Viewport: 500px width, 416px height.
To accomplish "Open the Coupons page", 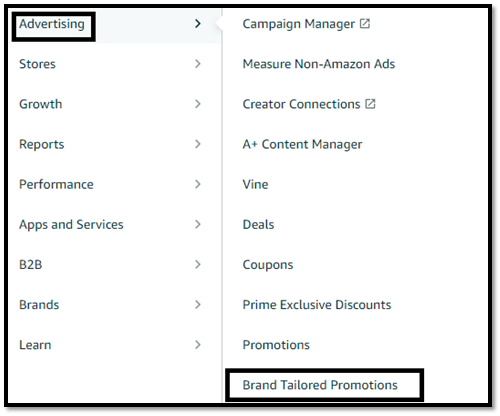I will pos(268,265).
